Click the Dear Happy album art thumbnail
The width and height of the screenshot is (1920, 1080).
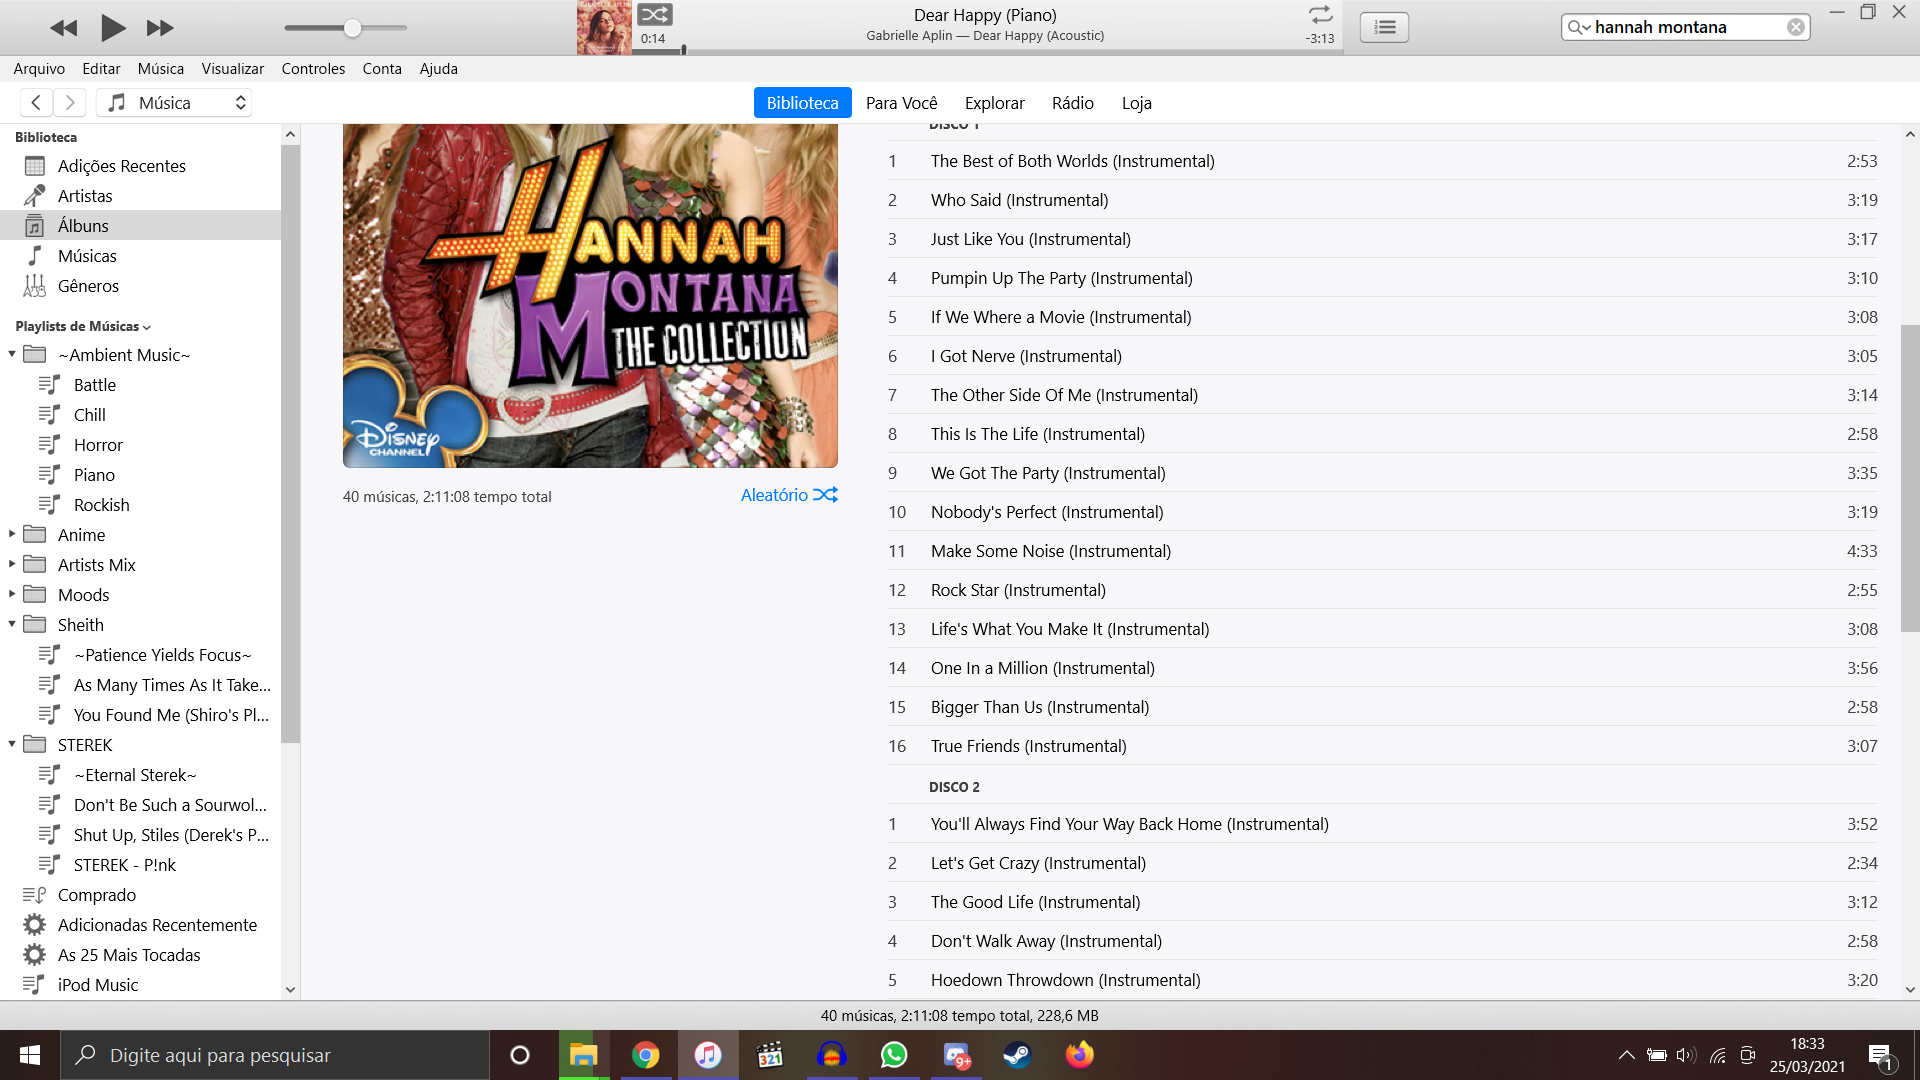click(x=604, y=27)
